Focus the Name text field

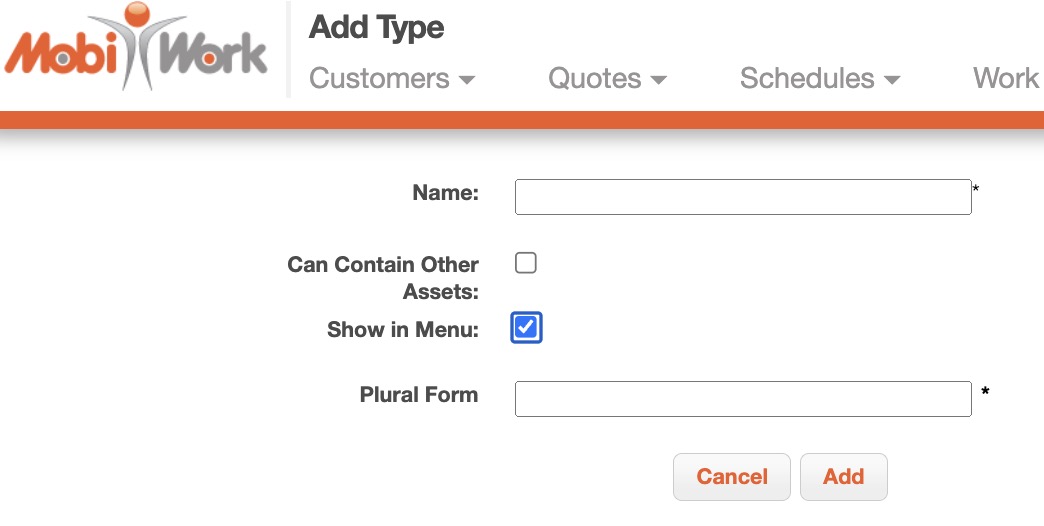pos(742,197)
